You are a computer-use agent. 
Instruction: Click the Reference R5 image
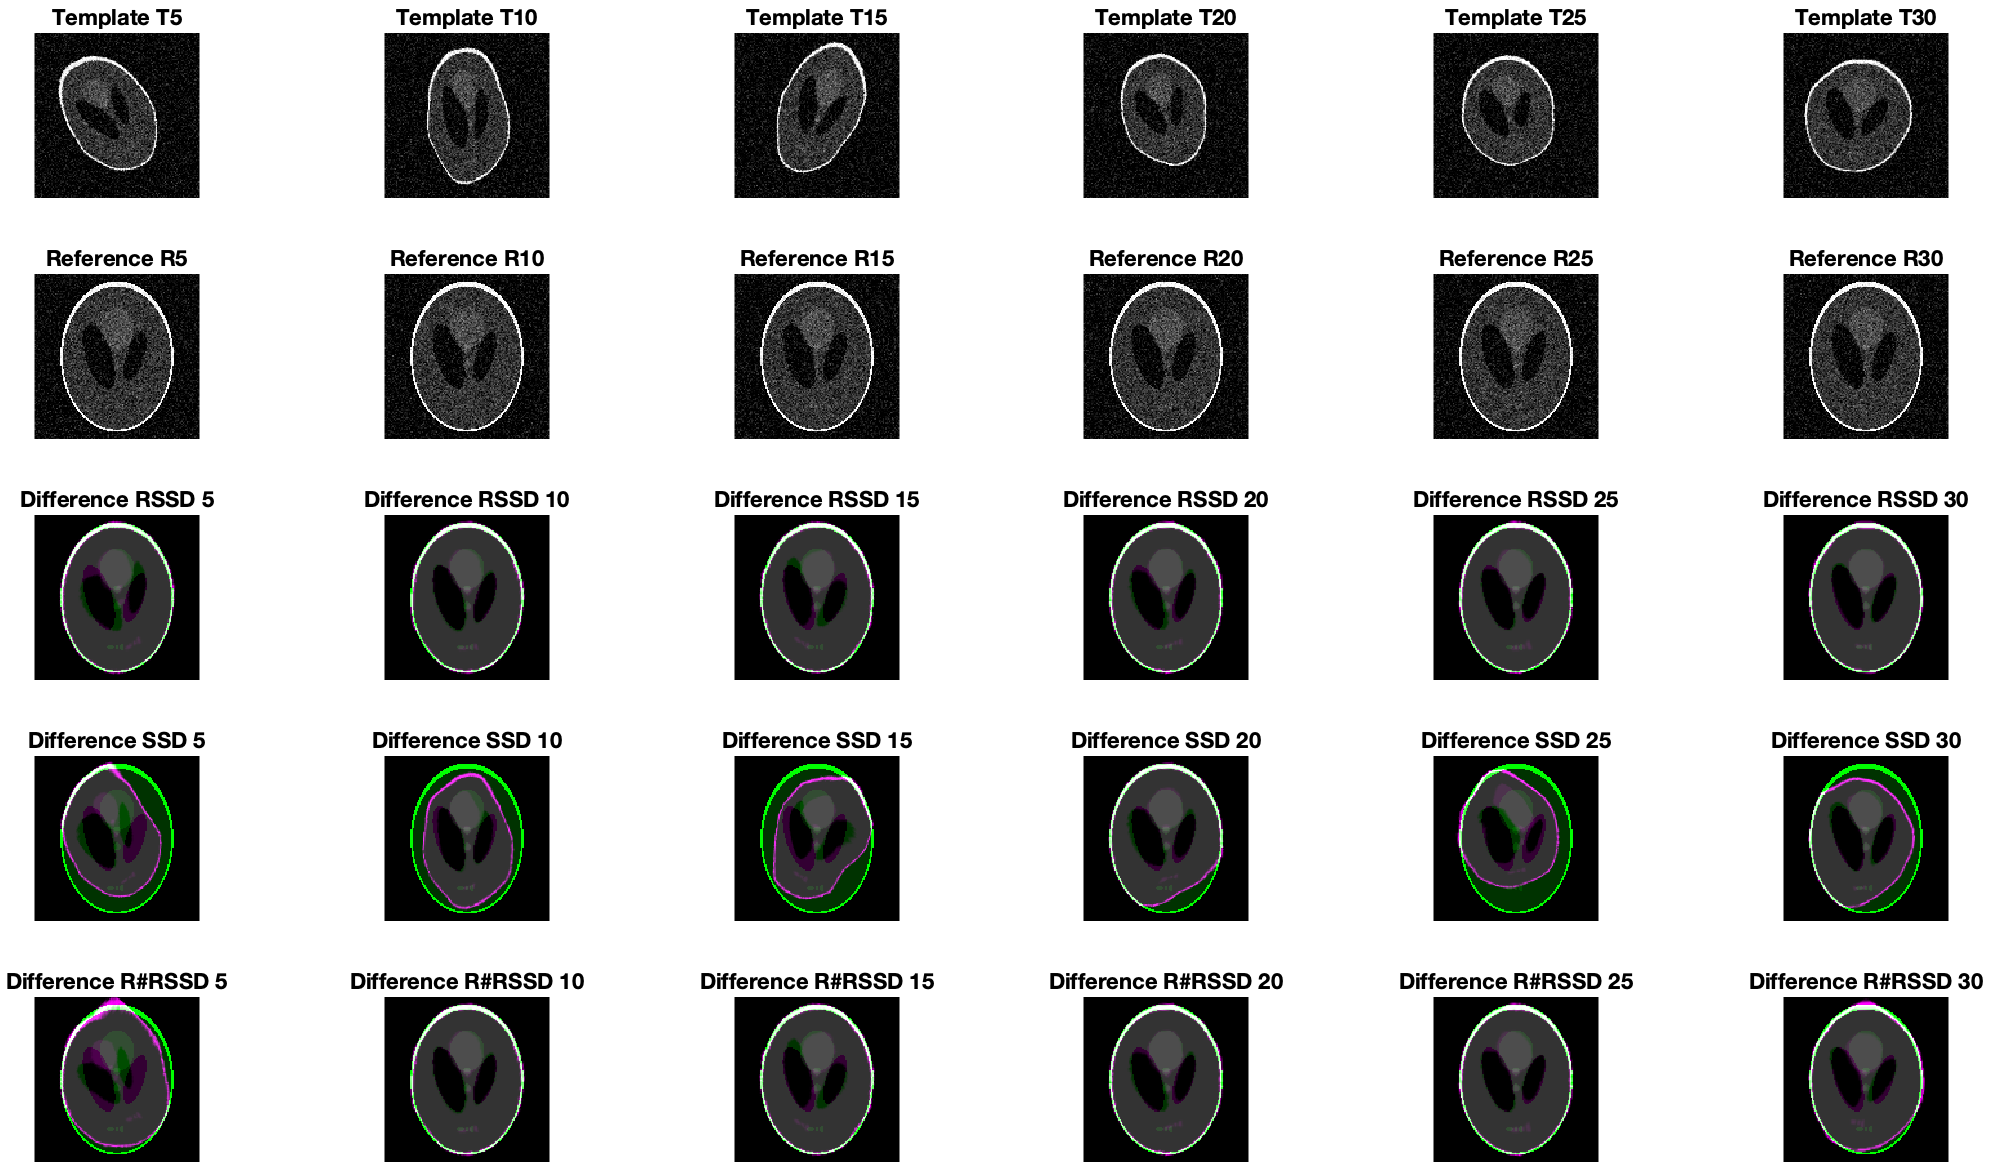(117, 356)
